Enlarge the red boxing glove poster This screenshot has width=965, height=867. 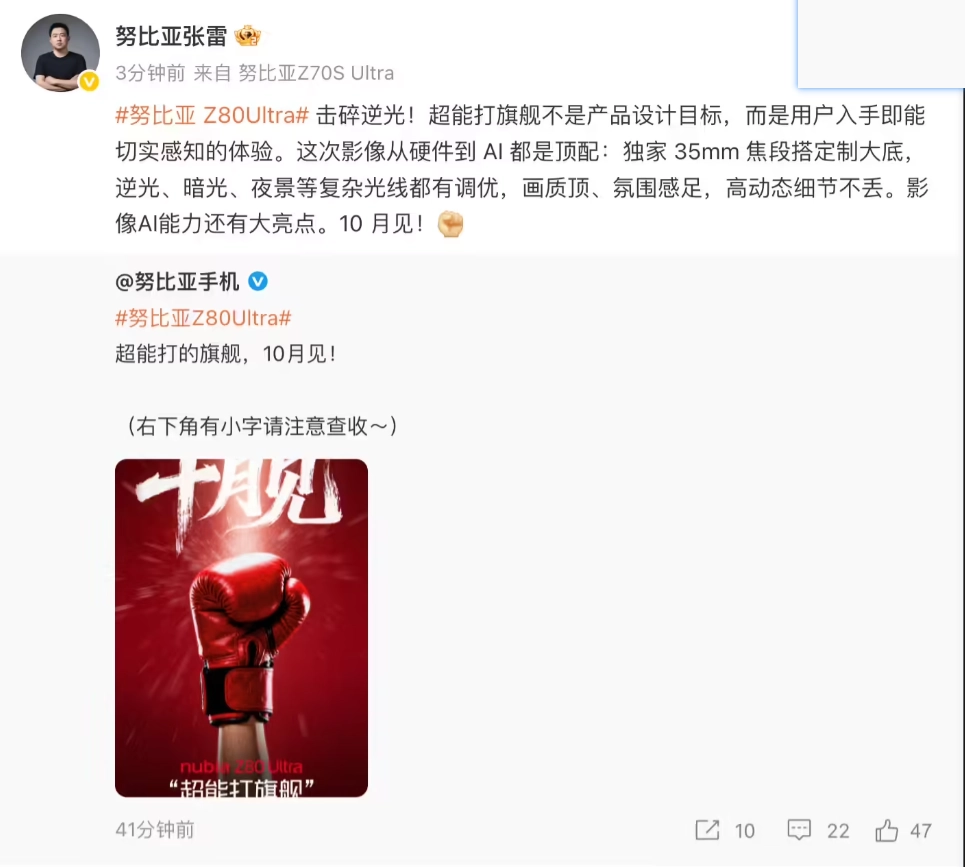241,628
